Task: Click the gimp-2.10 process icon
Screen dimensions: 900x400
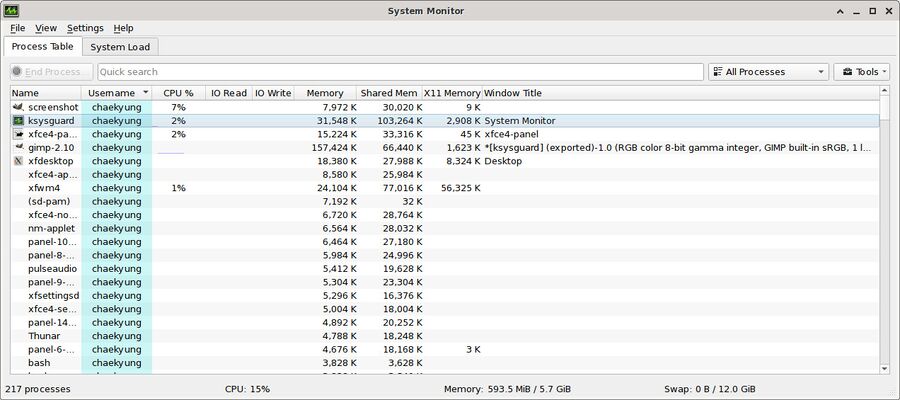Action: (x=18, y=148)
